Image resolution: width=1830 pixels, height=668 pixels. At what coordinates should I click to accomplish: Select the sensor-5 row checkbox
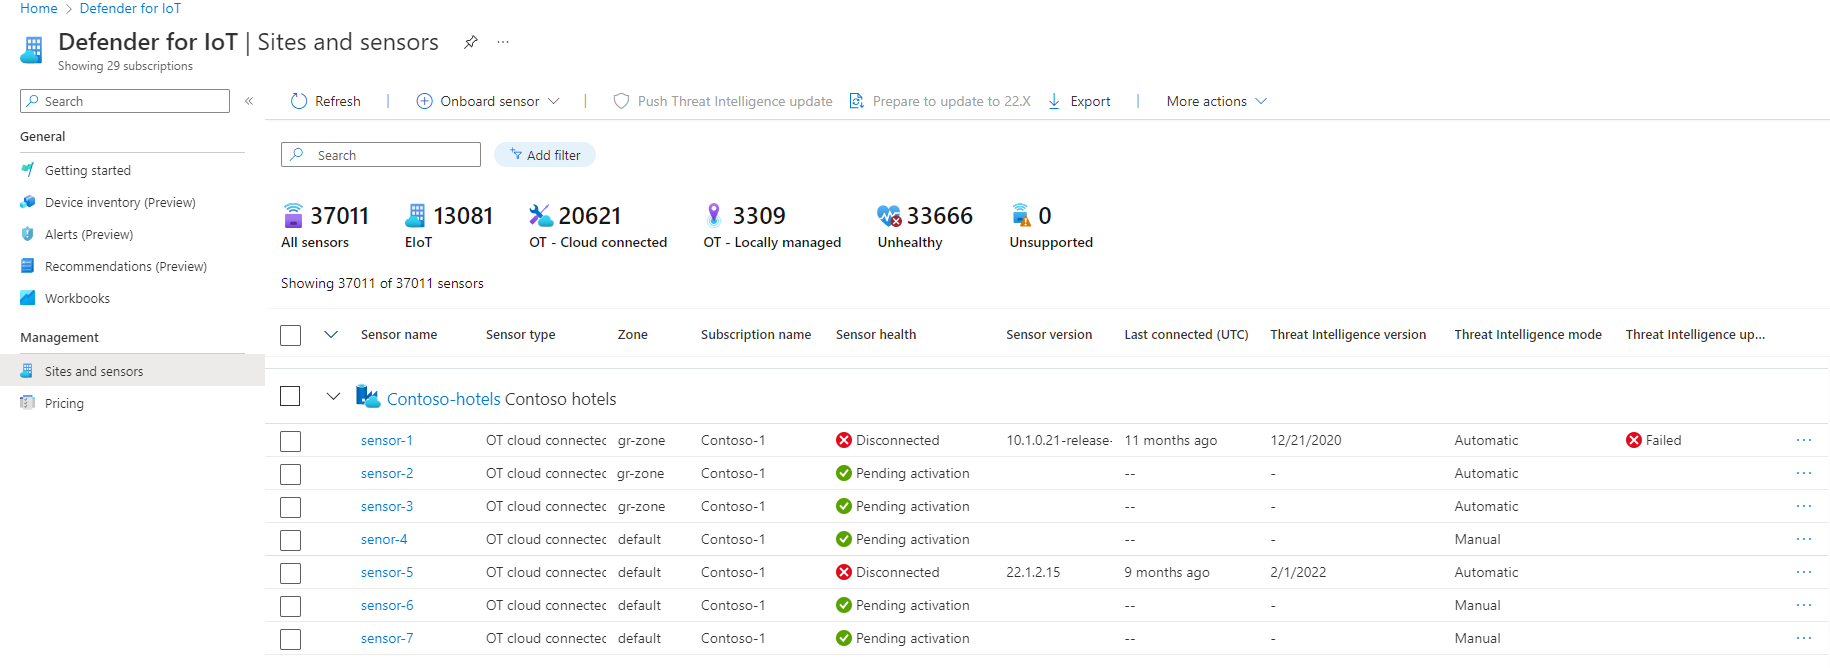pos(291,573)
